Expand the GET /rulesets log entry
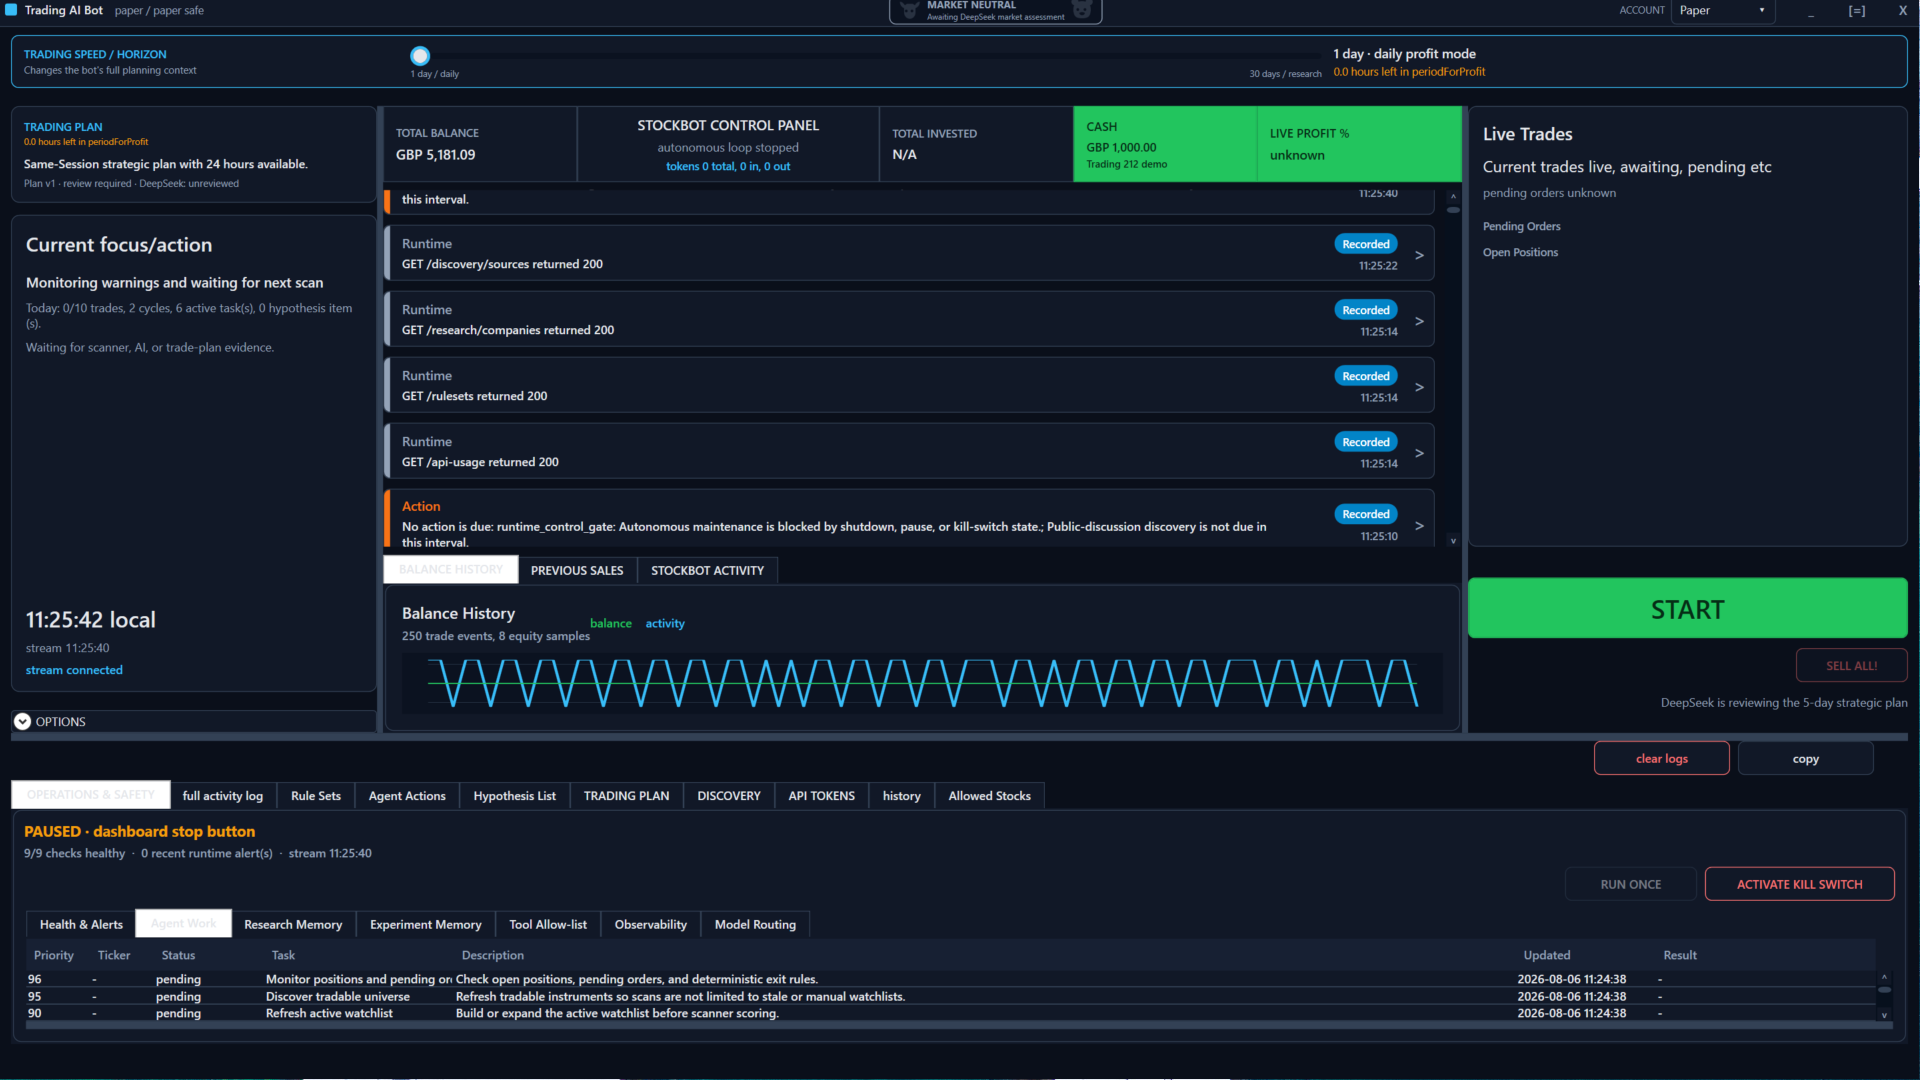The width and height of the screenshot is (1920, 1080). point(1419,387)
